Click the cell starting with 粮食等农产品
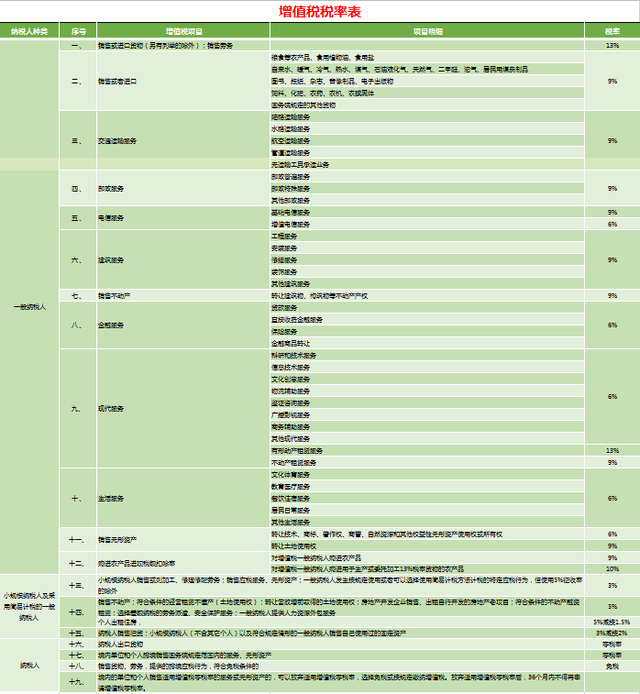This screenshot has width=640, height=694. (x=428, y=58)
